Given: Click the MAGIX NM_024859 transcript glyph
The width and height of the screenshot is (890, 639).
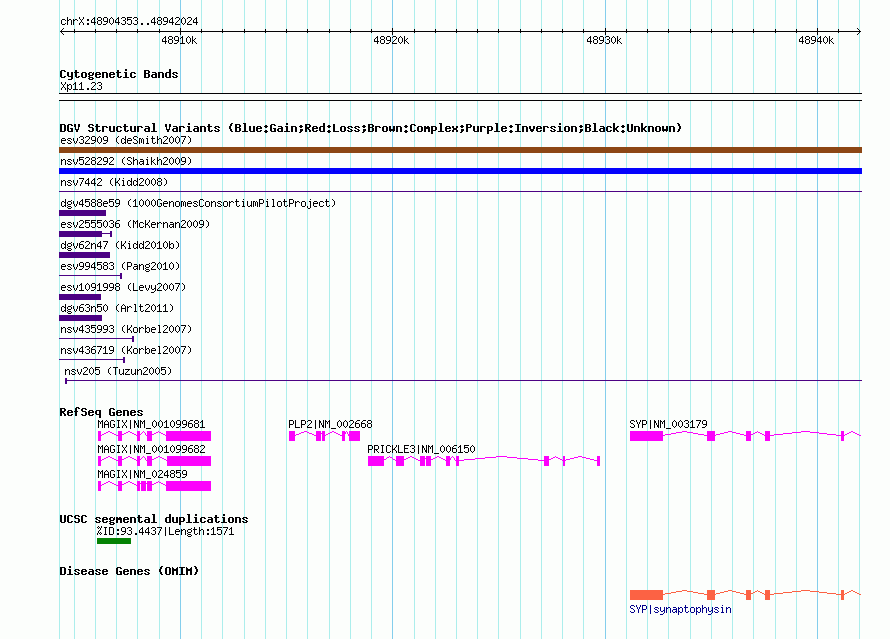Looking at the screenshot, I should (x=154, y=486).
